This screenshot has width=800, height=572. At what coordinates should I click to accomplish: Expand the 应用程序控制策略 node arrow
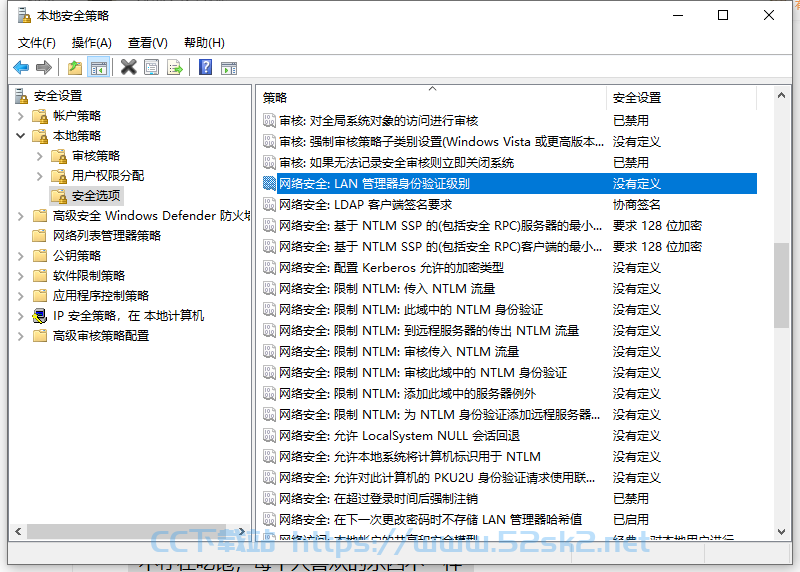pyautogui.click(x=20, y=295)
